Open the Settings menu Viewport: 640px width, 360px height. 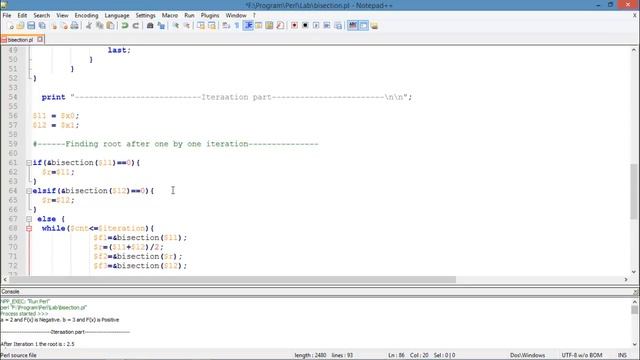pyautogui.click(x=145, y=16)
